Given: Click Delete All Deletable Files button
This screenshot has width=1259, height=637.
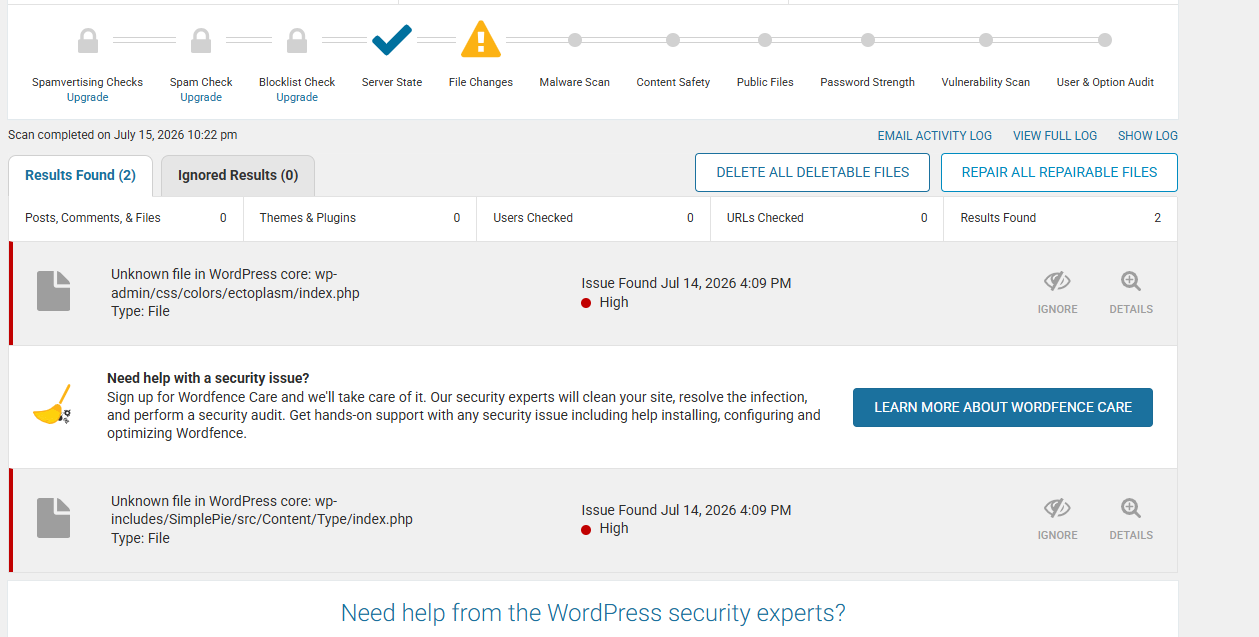Looking at the screenshot, I should tap(813, 172).
